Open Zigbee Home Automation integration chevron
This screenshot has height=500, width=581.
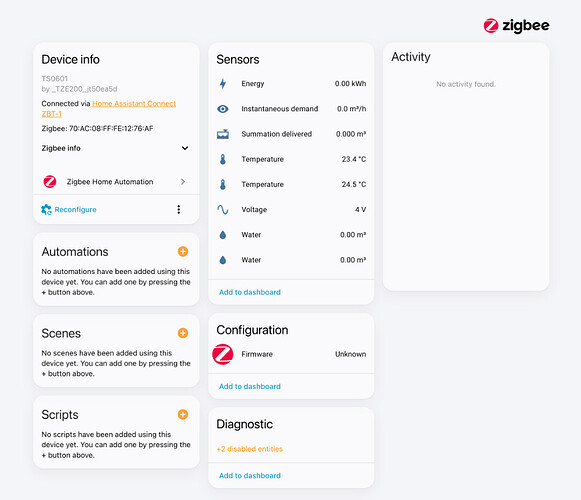click(x=183, y=182)
